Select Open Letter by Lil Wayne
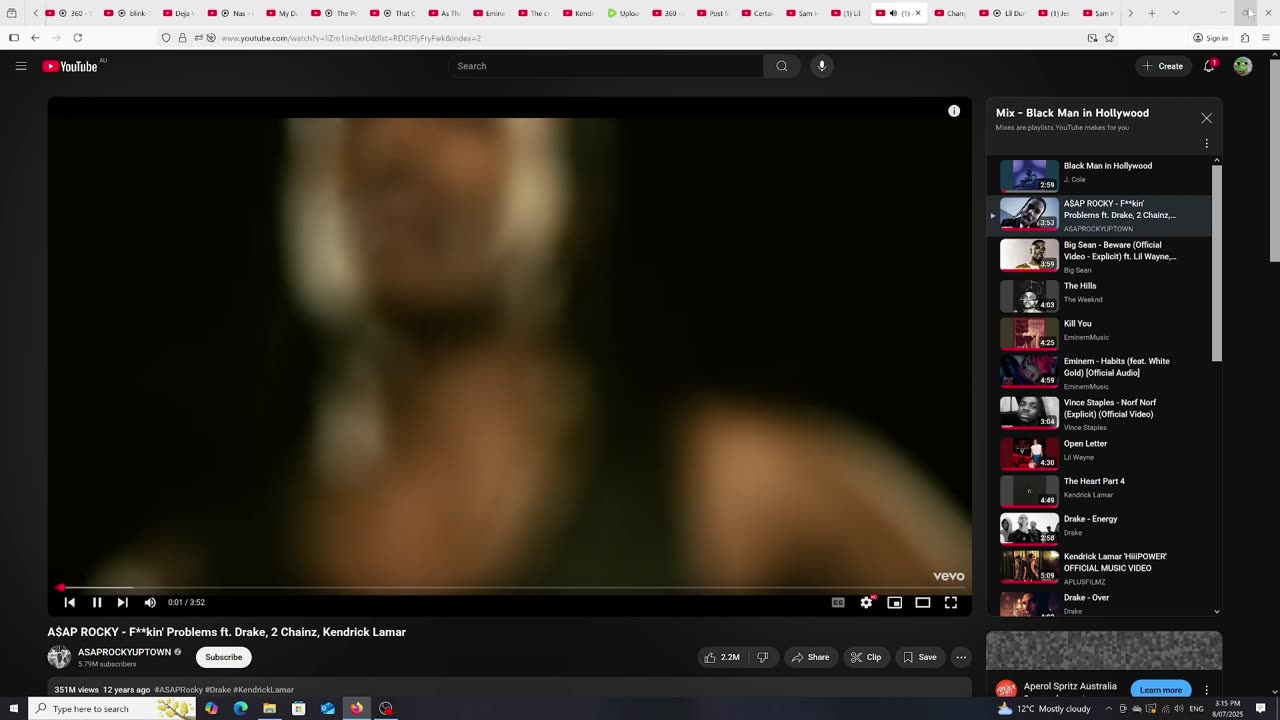 tap(1098, 453)
